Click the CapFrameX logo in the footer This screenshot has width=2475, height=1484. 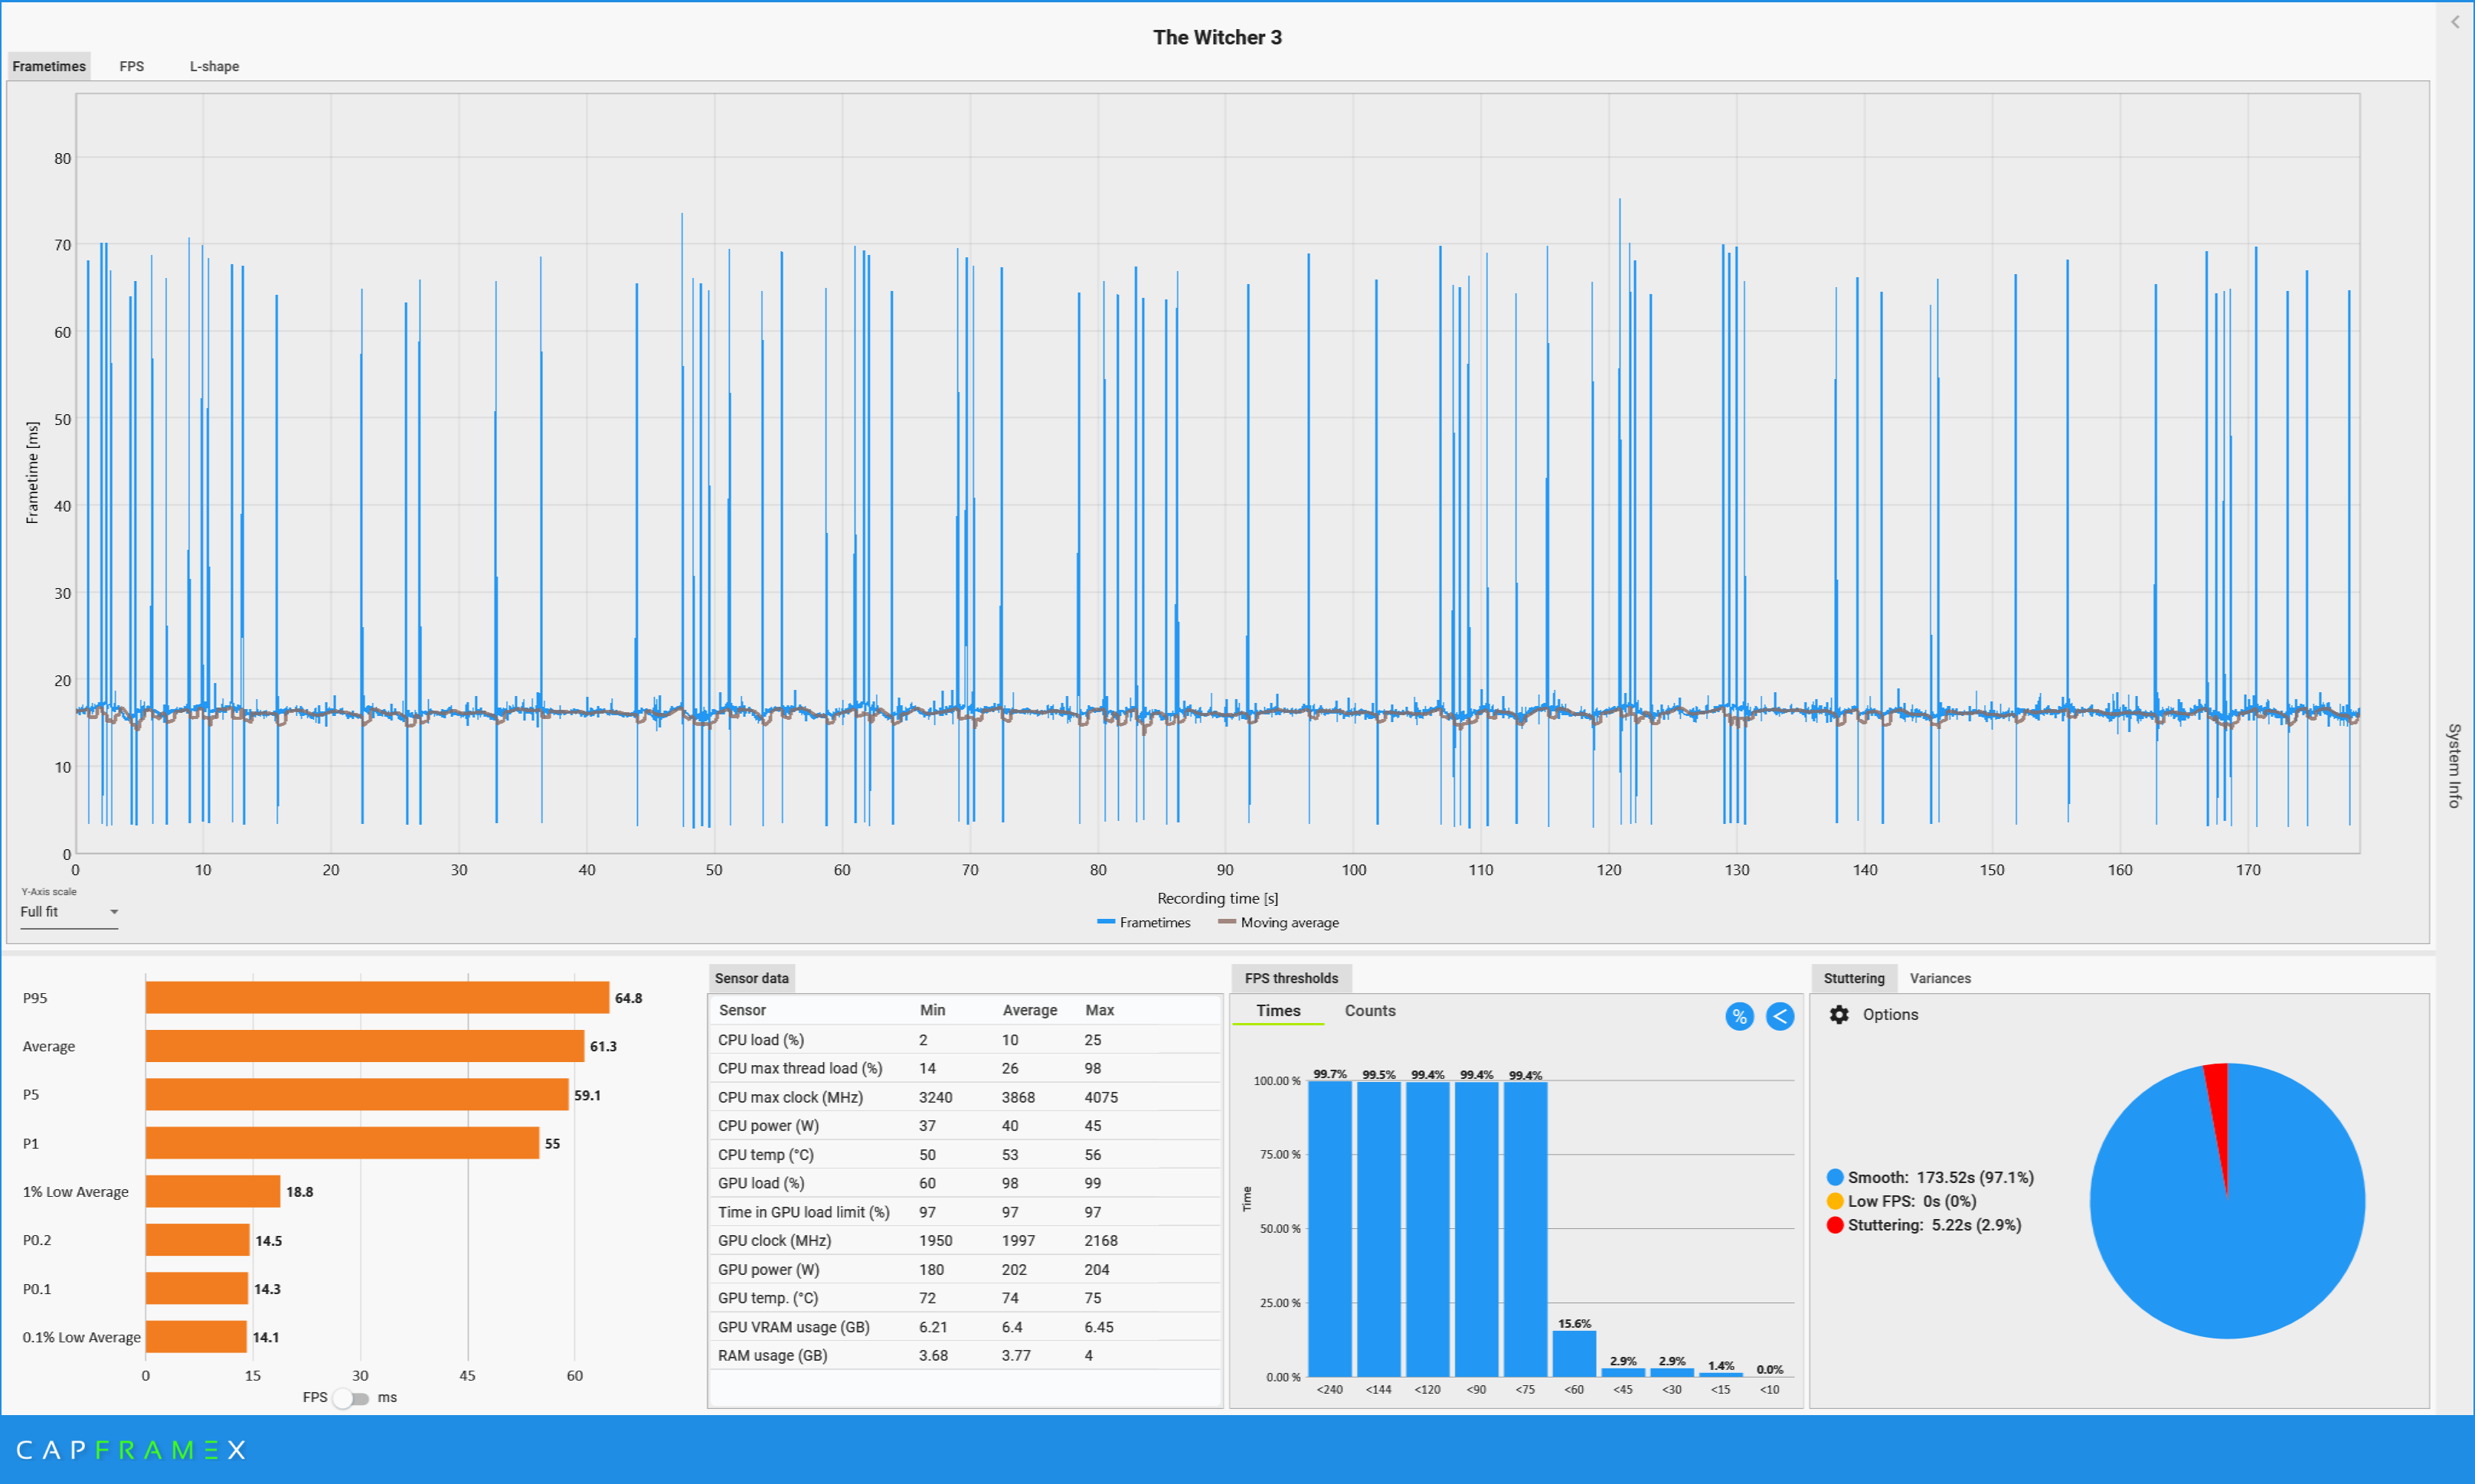click(130, 1449)
